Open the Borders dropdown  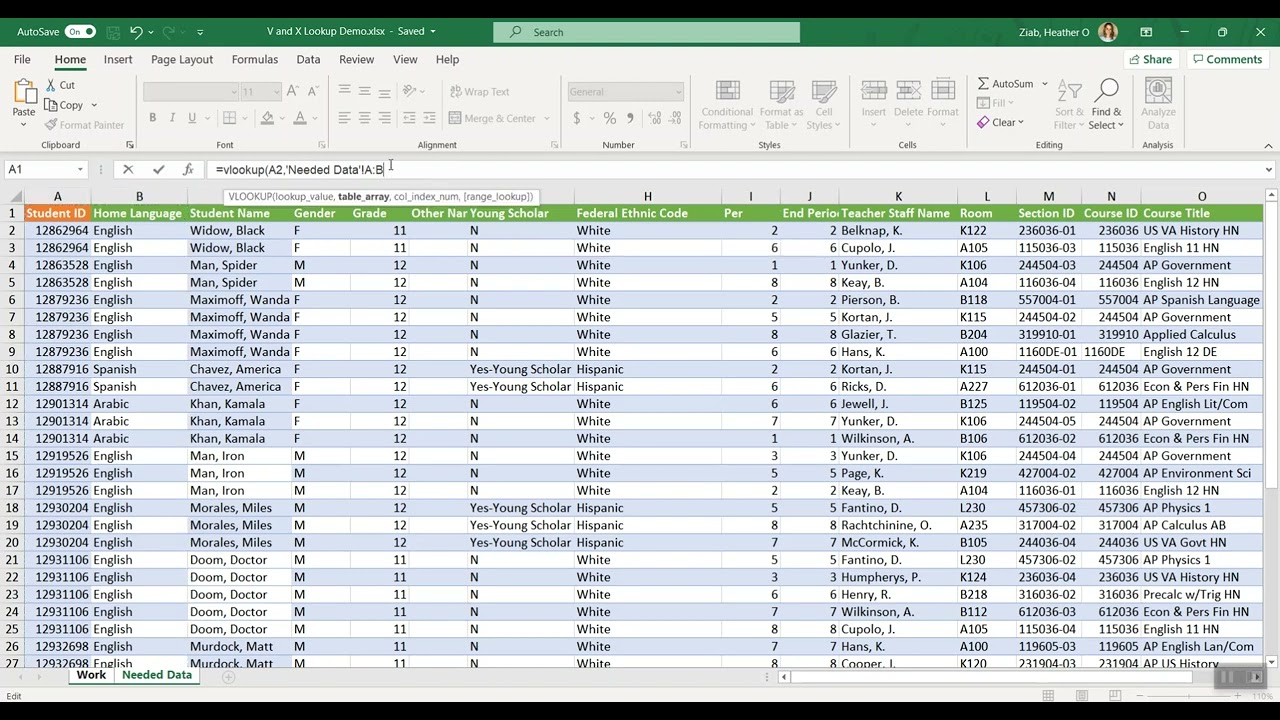coord(244,118)
